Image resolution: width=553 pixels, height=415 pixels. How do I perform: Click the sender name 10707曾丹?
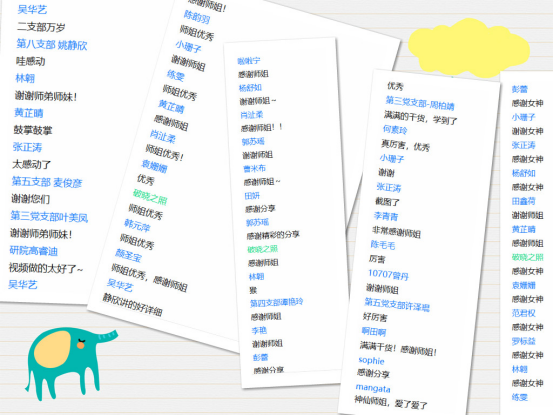[388, 275]
